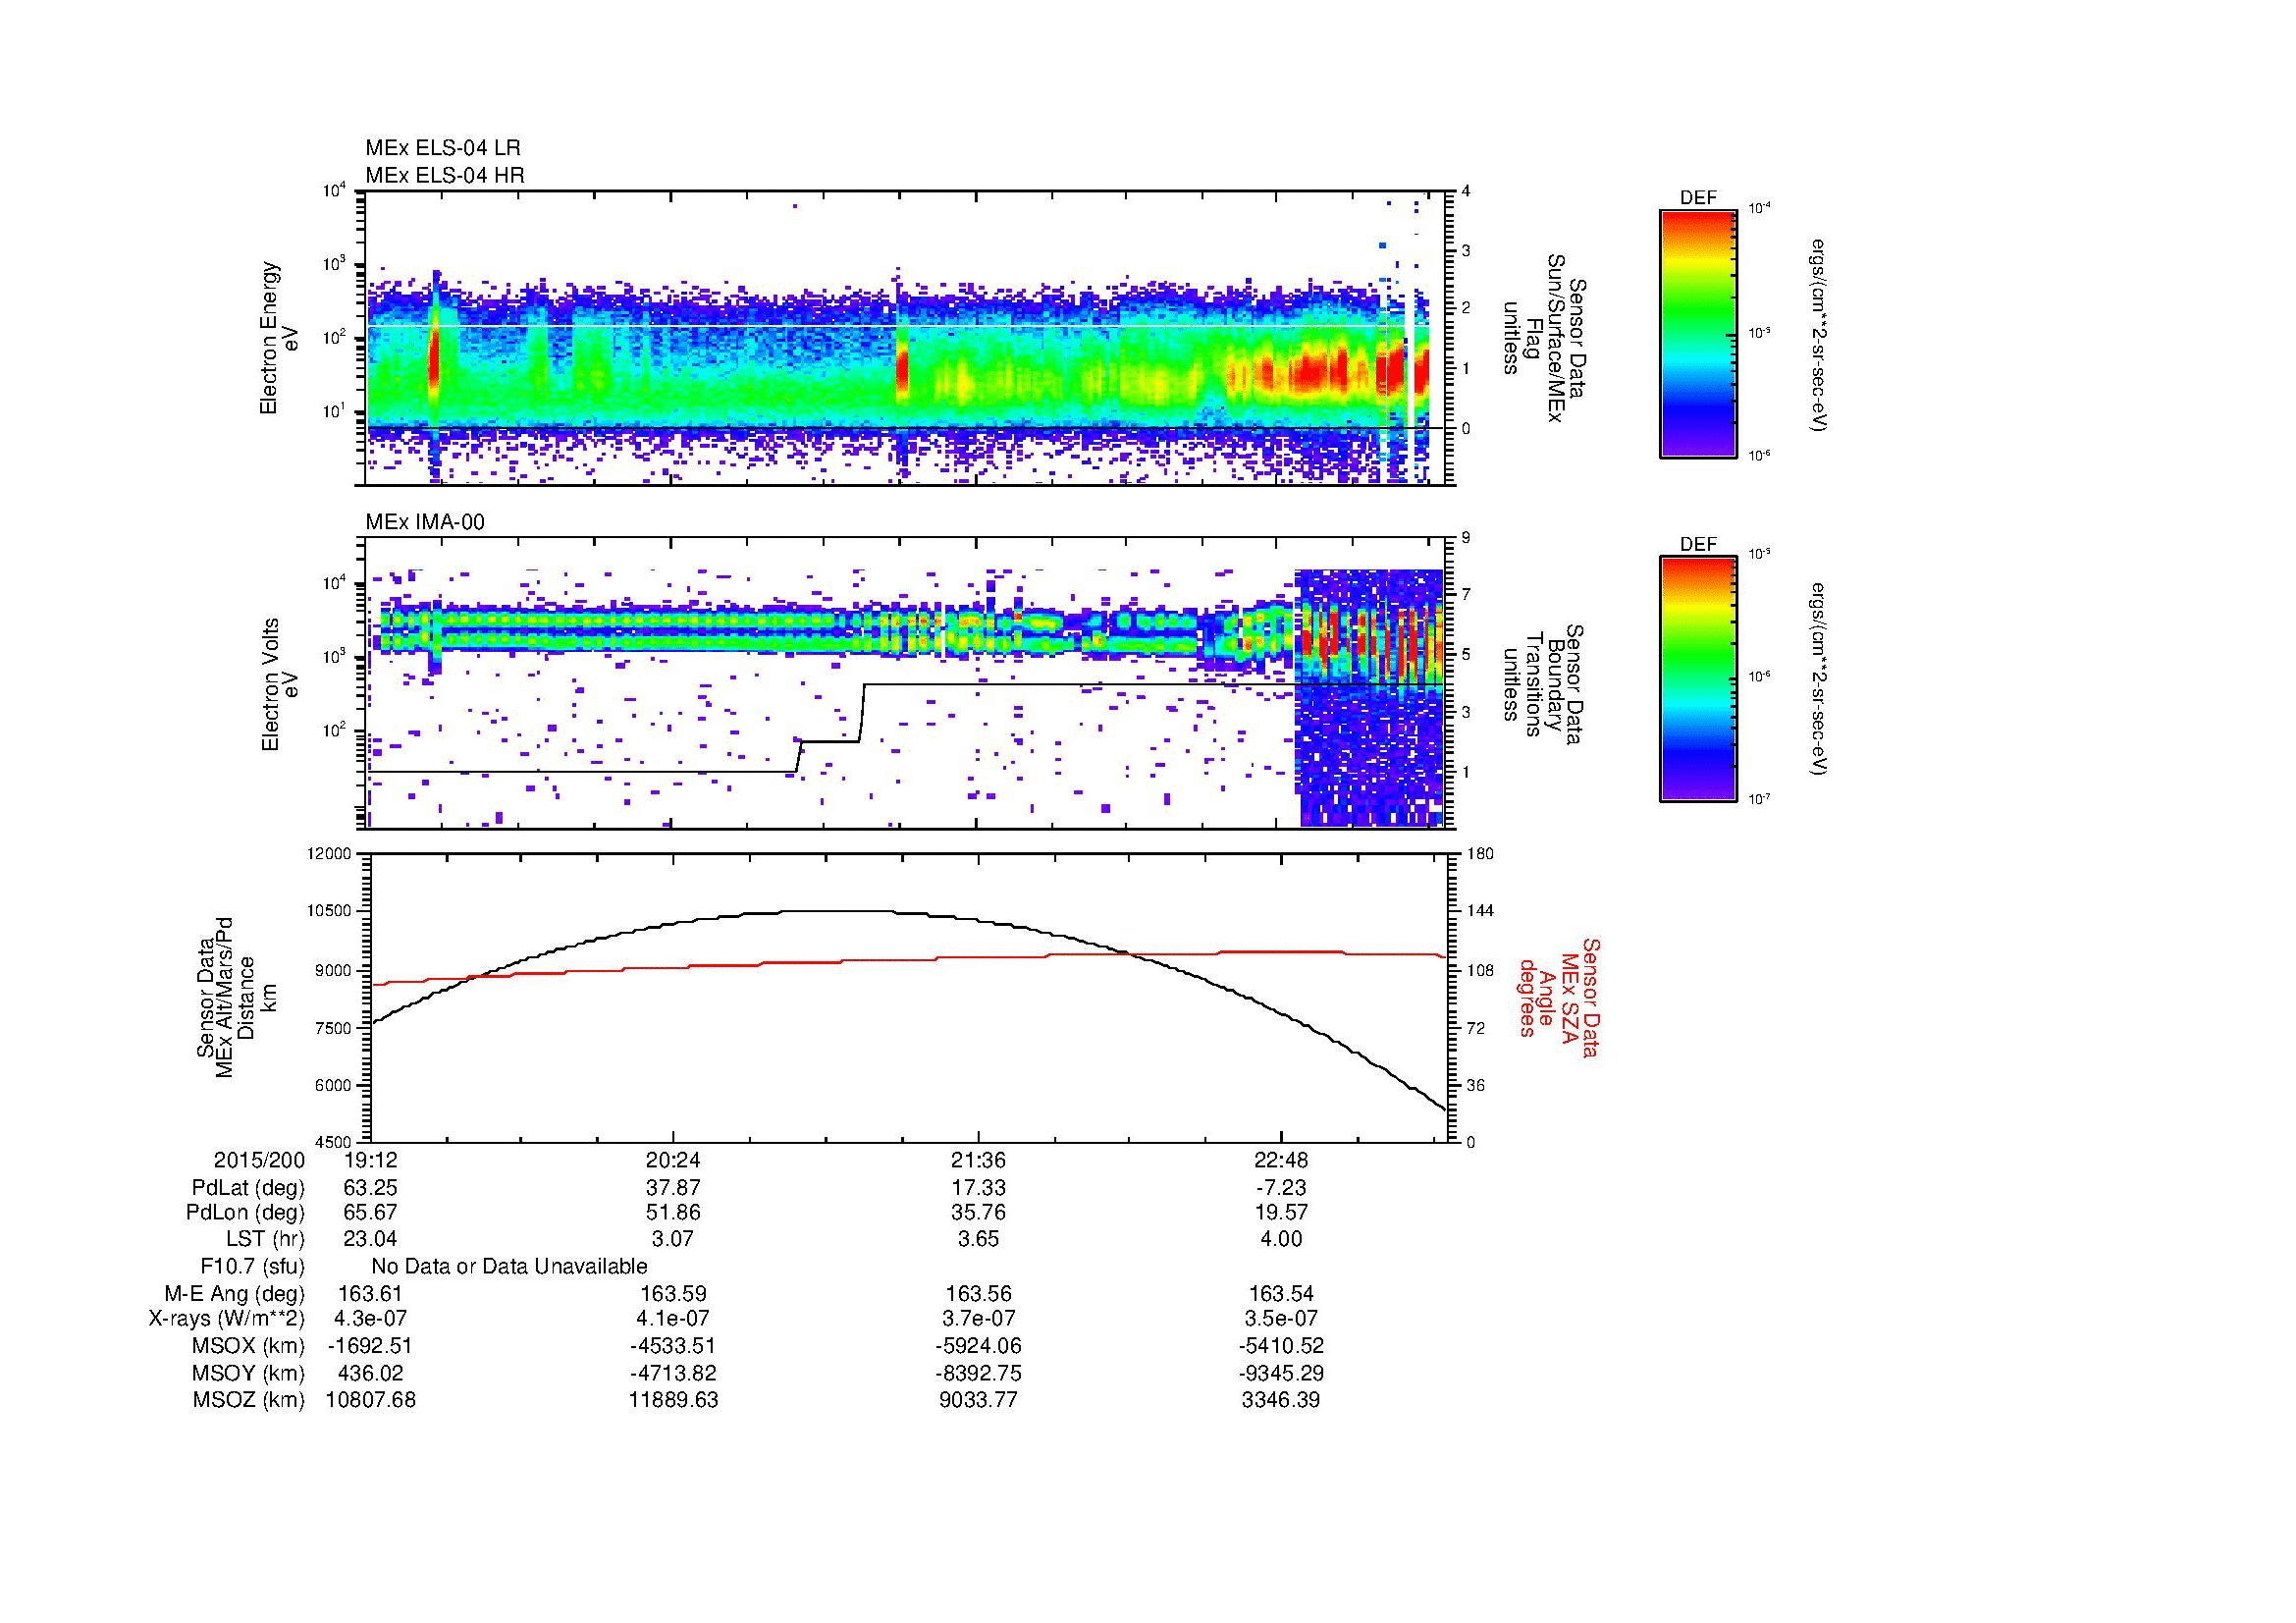2296x1623 pixels.
Task: Click the 'MSOZ (km)' row label
Action: coord(248,1401)
